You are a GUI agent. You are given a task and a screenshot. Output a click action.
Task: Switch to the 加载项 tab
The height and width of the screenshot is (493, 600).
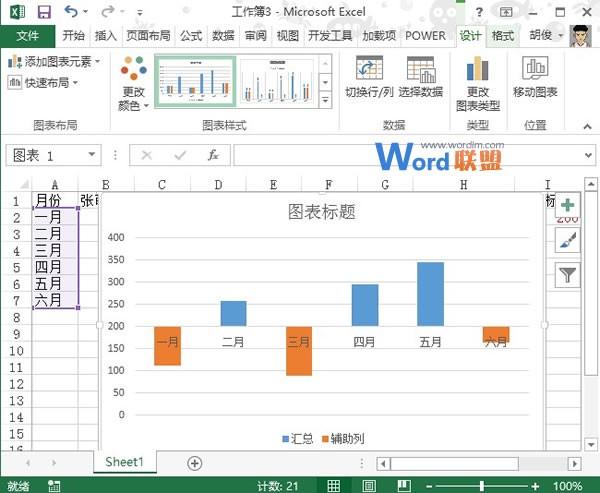click(x=379, y=36)
